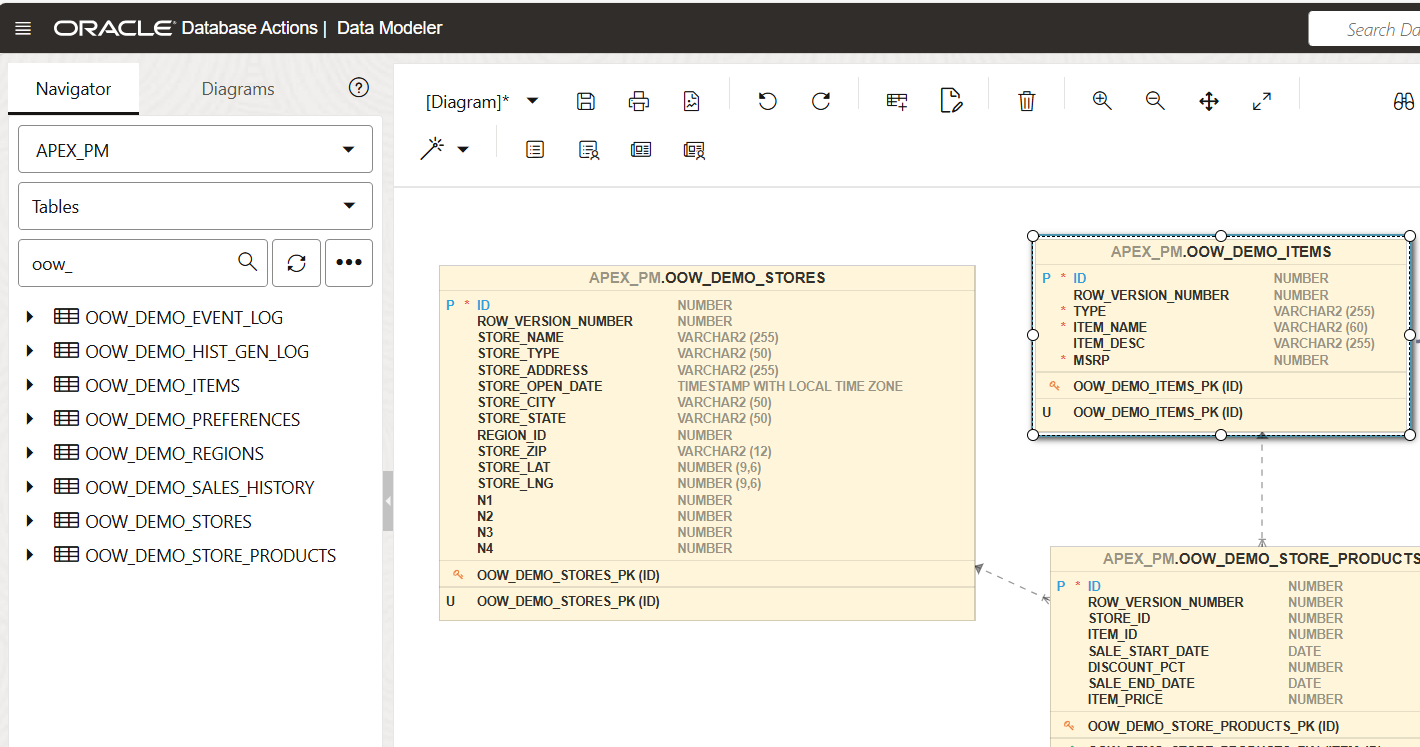Click the list report with user icon
The height and width of the screenshot is (747, 1420).
click(589, 150)
